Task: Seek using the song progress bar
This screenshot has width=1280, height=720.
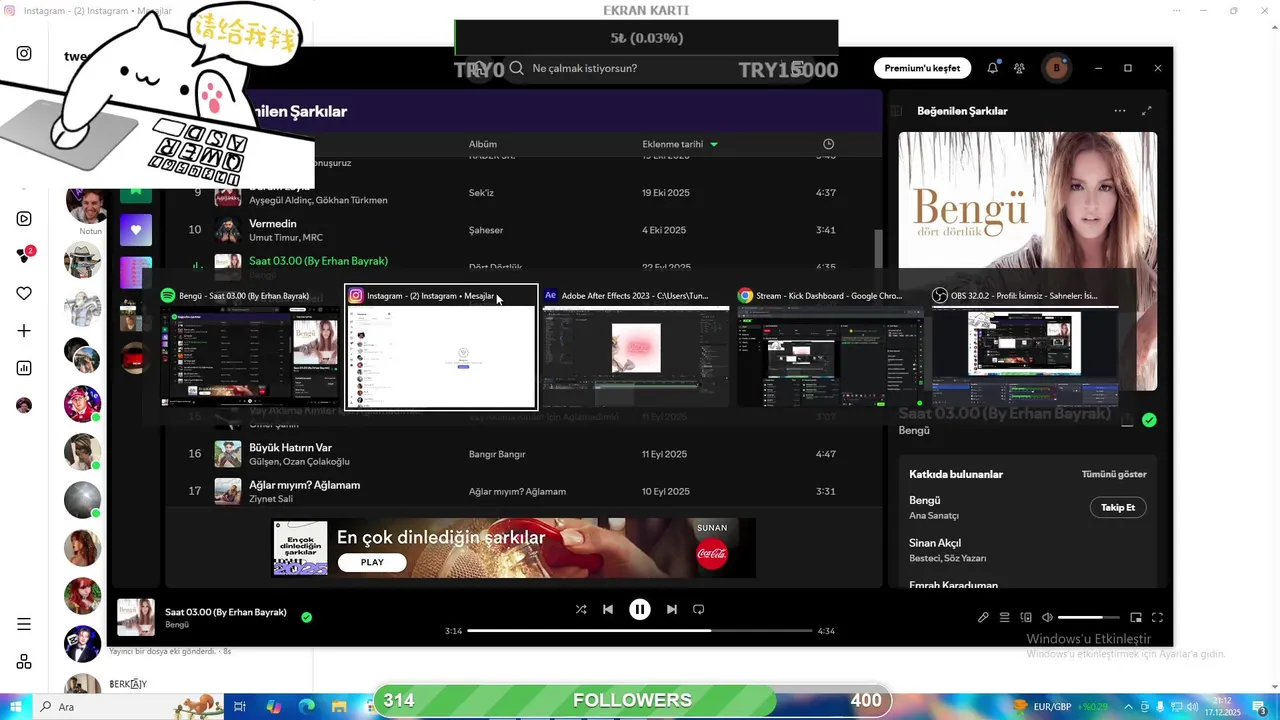Action: (639, 631)
